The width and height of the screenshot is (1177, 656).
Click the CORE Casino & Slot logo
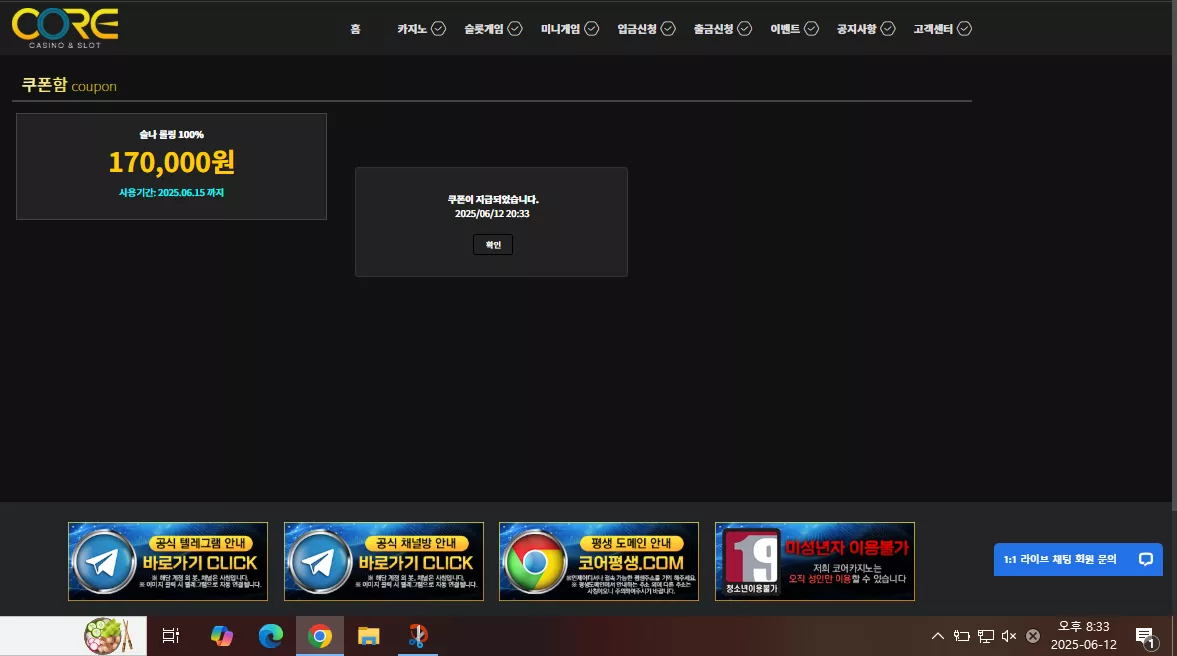click(x=65, y=29)
